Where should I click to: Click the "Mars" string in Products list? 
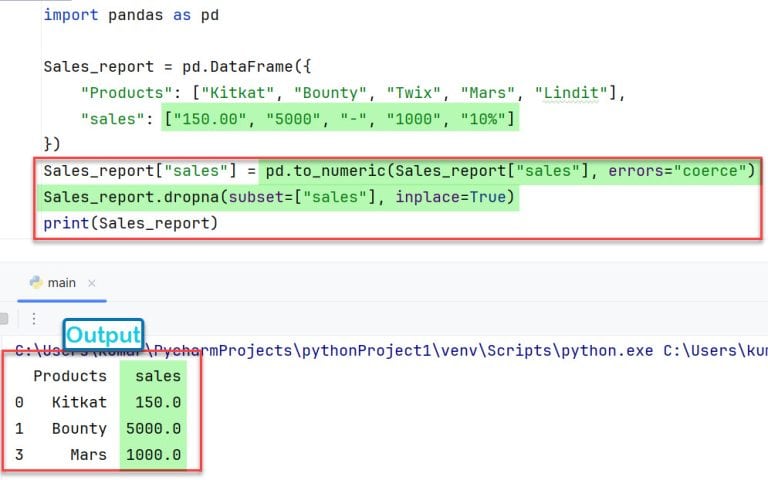487,93
